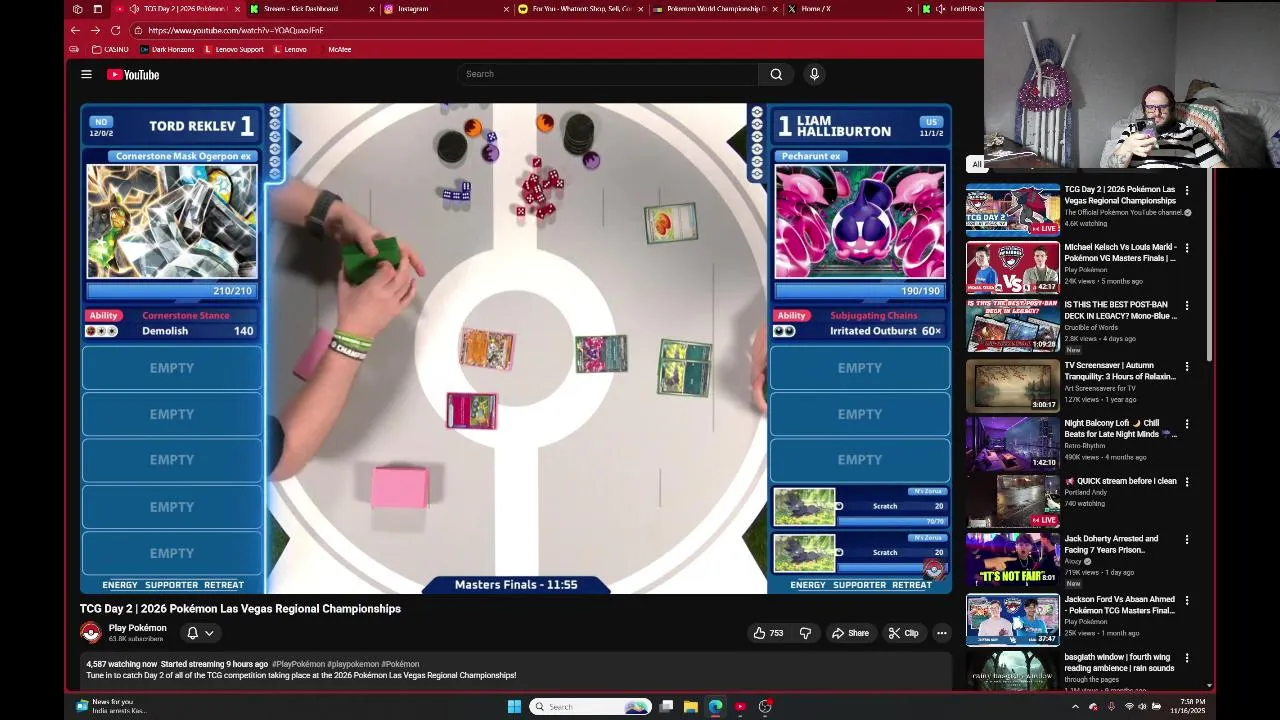Switch to the Home / X tab
The height and width of the screenshot is (720, 1280).
tap(848, 9)
